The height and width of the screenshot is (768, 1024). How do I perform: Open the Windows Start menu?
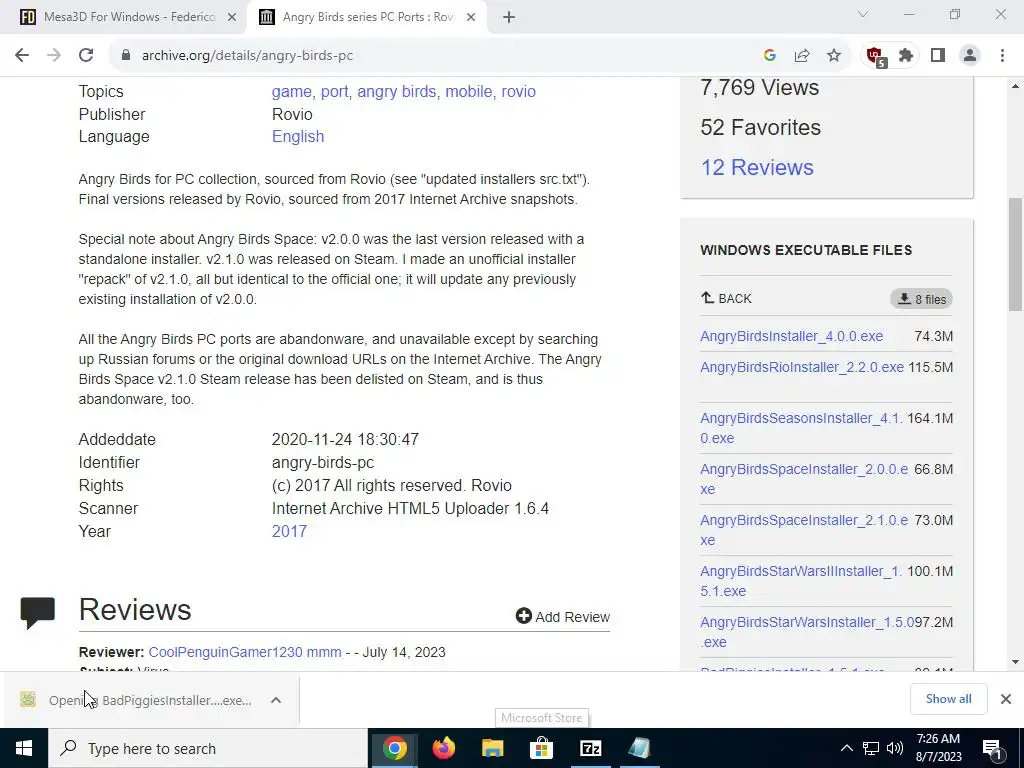tap(24, 748)
